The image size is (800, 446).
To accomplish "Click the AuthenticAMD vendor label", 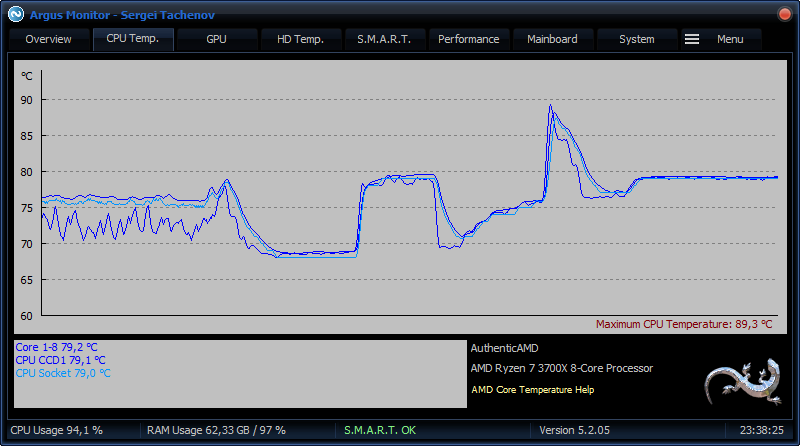I will [504, 348].
